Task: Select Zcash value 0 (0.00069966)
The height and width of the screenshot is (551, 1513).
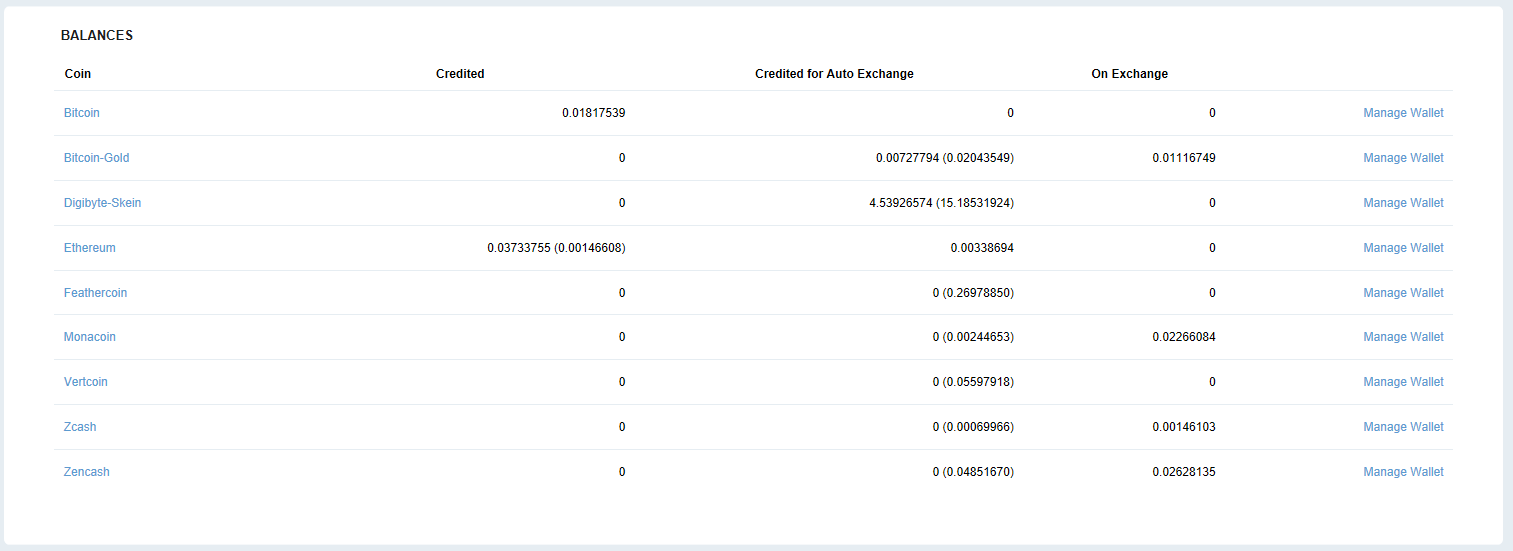Action: pos(973,427)
